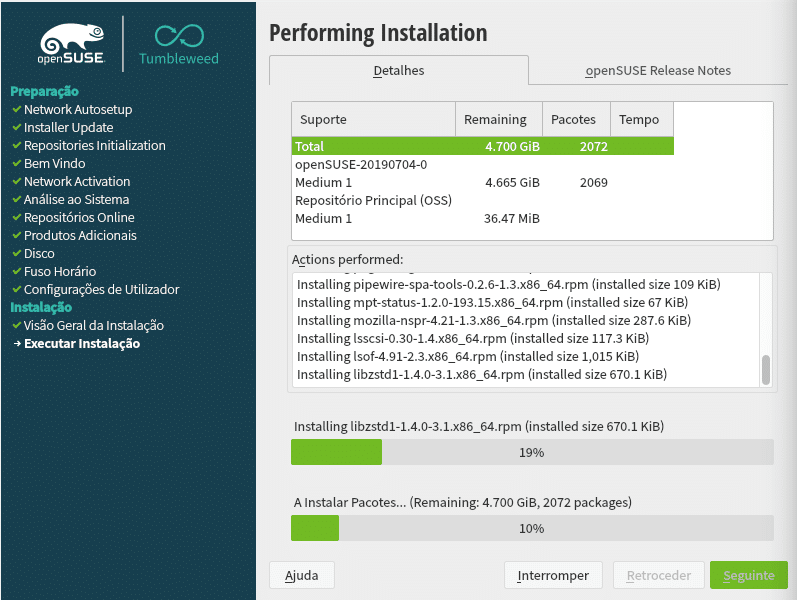Screen dimensions: 797x600
Task: Click the Bem Vindo step label
Action: 54,163
